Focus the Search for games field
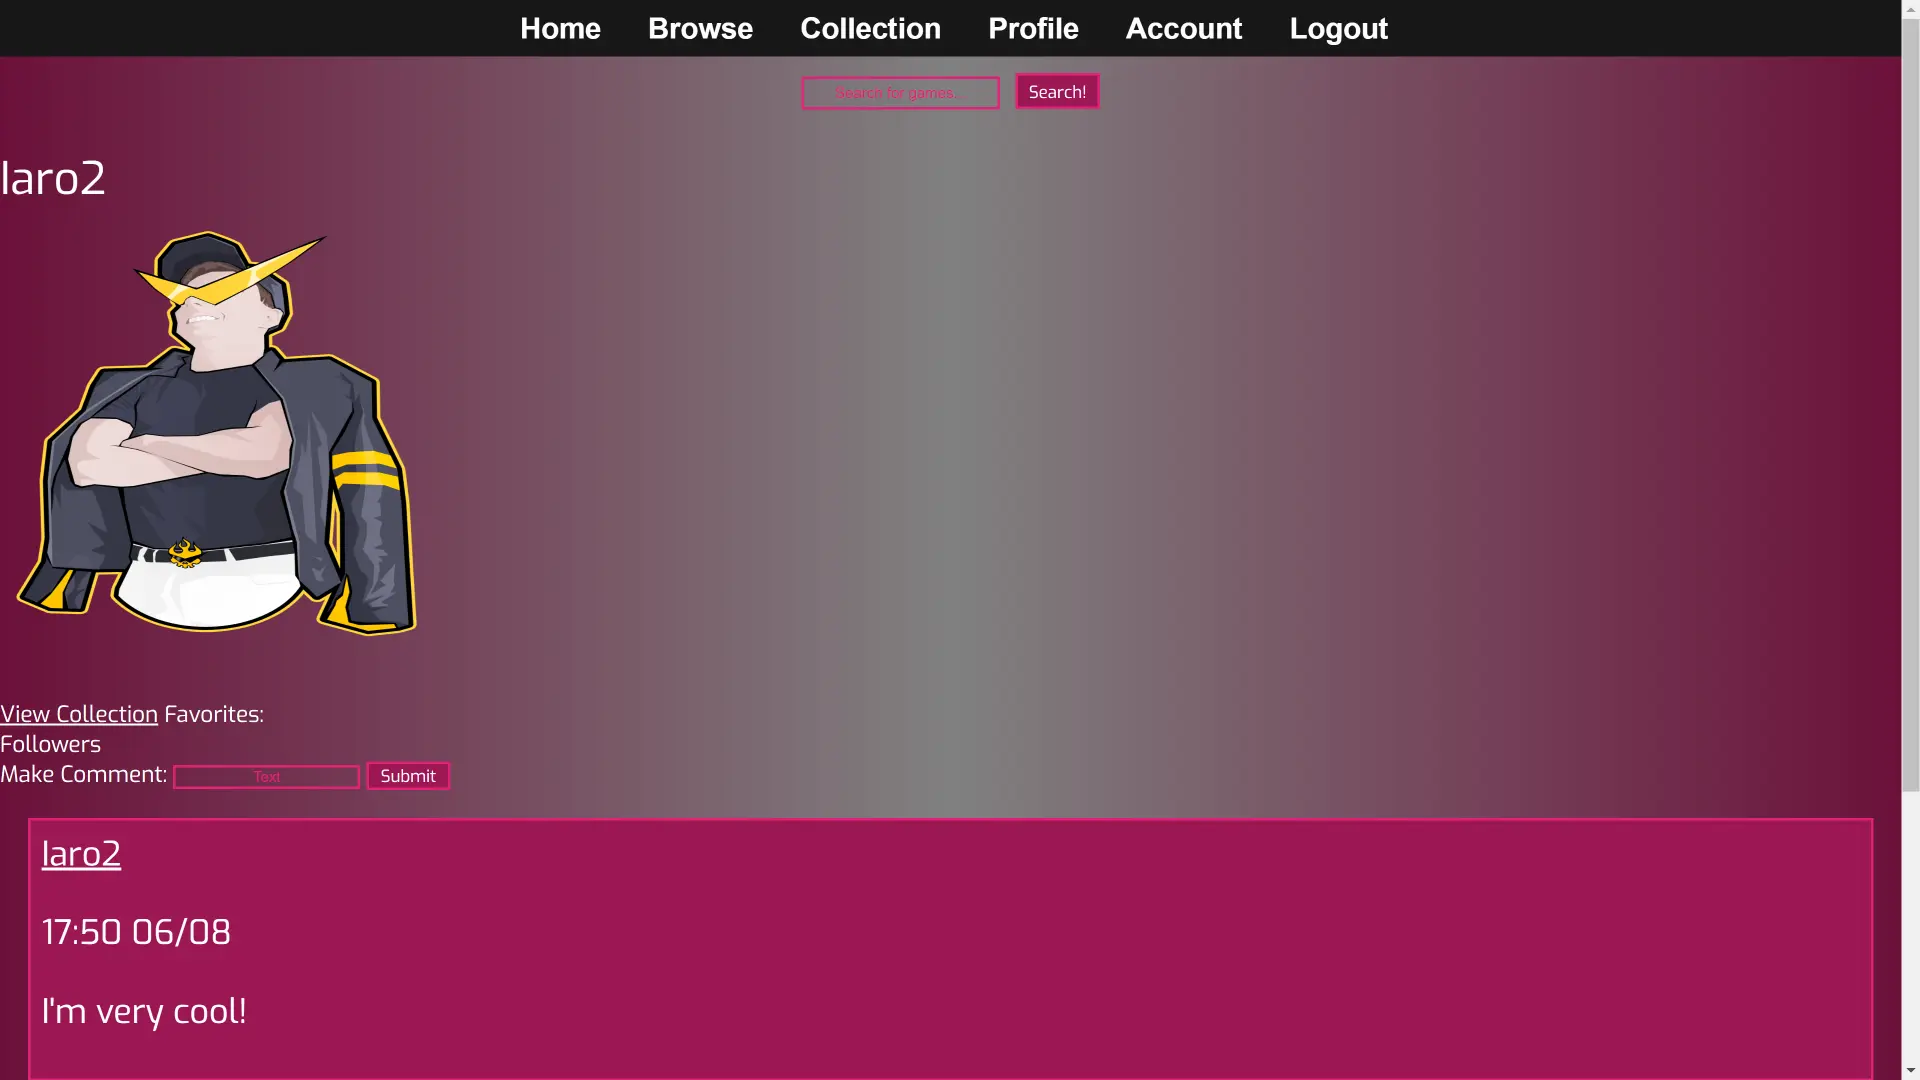The height and width of the screenshot is (1080, 1920). pyautogui.click(x=900, y=93)
